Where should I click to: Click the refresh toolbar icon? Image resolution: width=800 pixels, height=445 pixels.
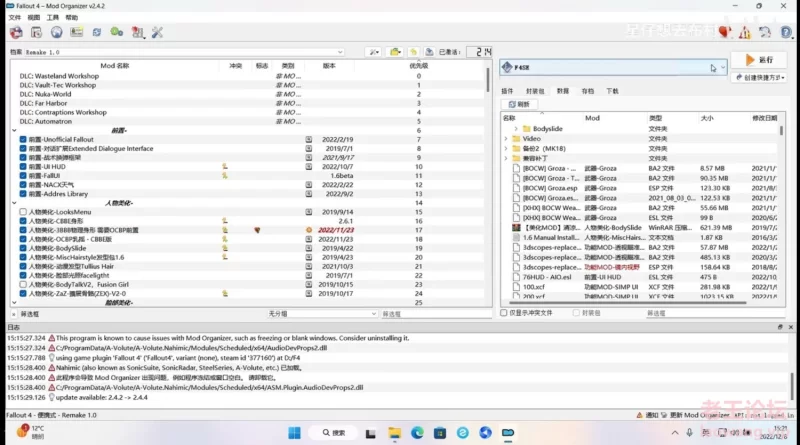(x=96, y=33)
